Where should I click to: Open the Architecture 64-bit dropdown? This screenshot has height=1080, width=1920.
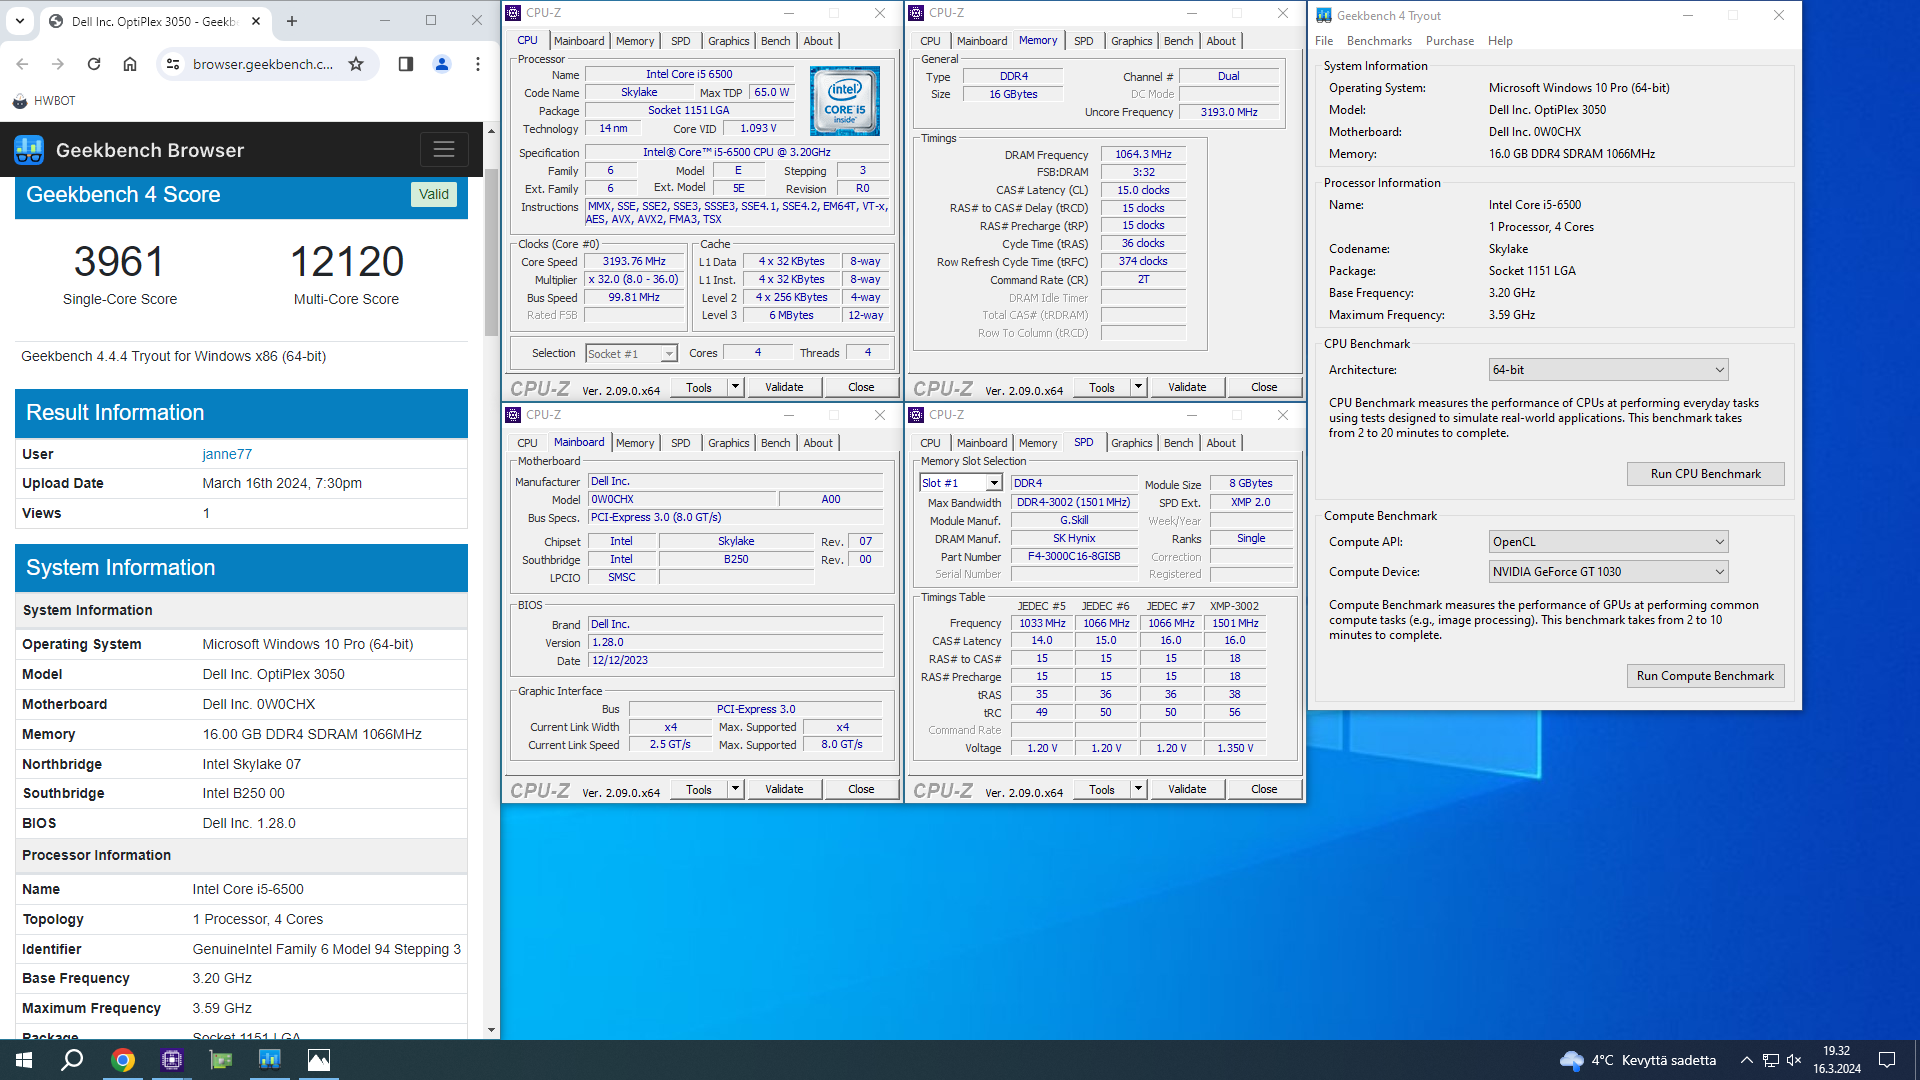1608,370
